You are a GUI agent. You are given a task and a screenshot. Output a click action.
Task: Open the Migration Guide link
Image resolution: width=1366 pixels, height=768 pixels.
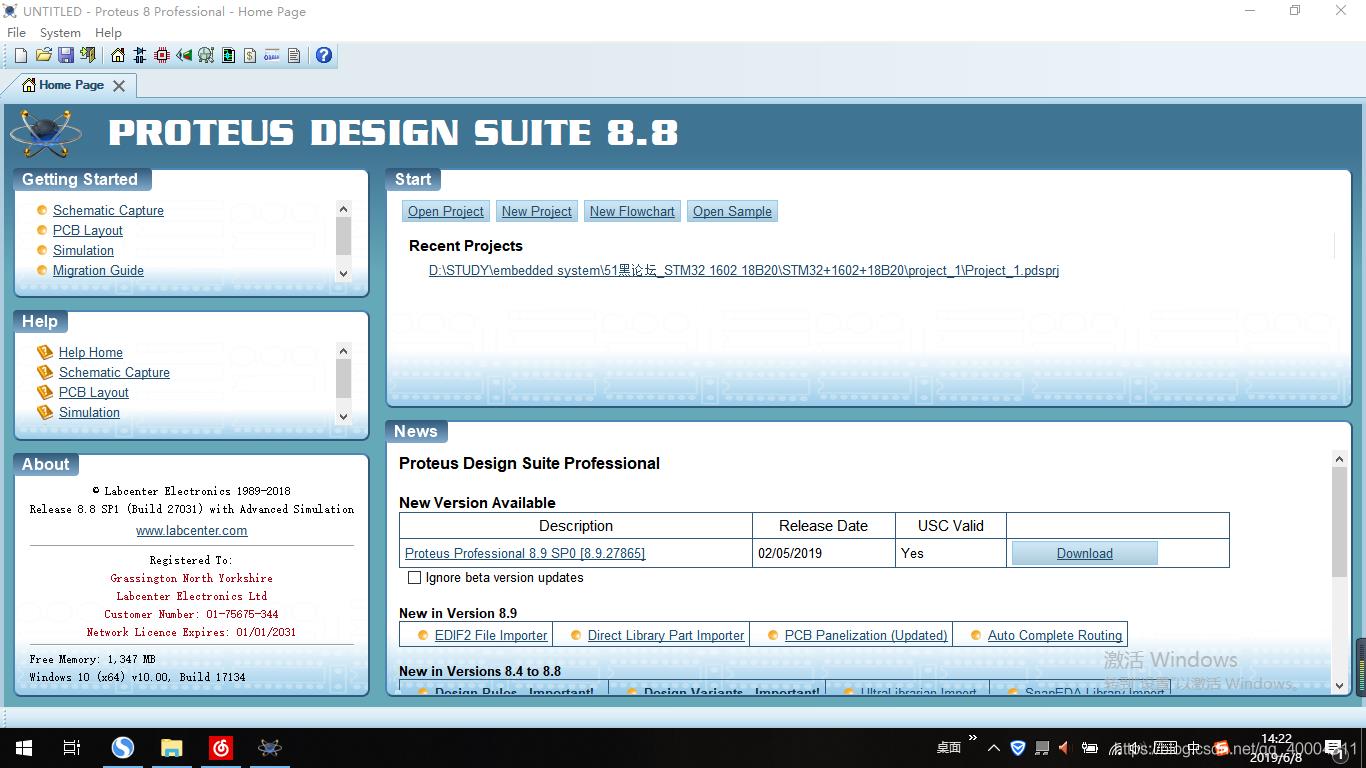coord(98,270)
